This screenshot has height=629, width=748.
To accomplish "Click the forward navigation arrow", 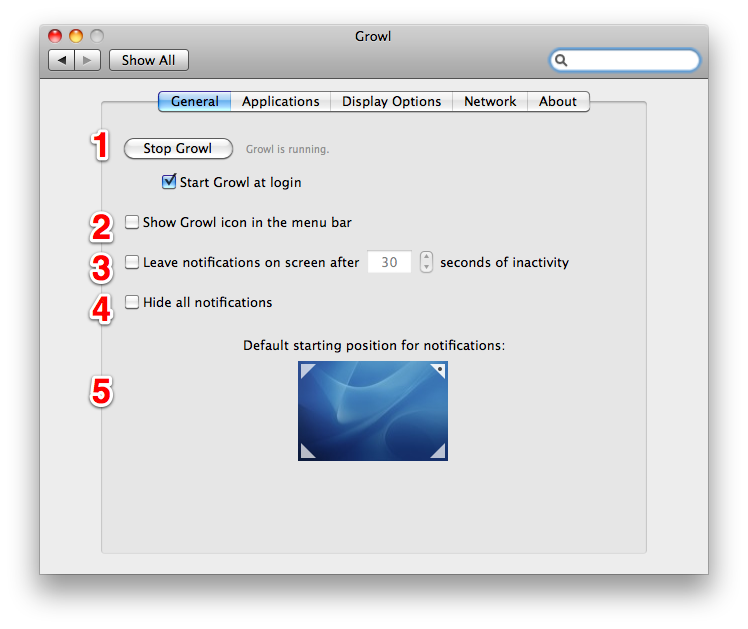I will pos(88,60).
